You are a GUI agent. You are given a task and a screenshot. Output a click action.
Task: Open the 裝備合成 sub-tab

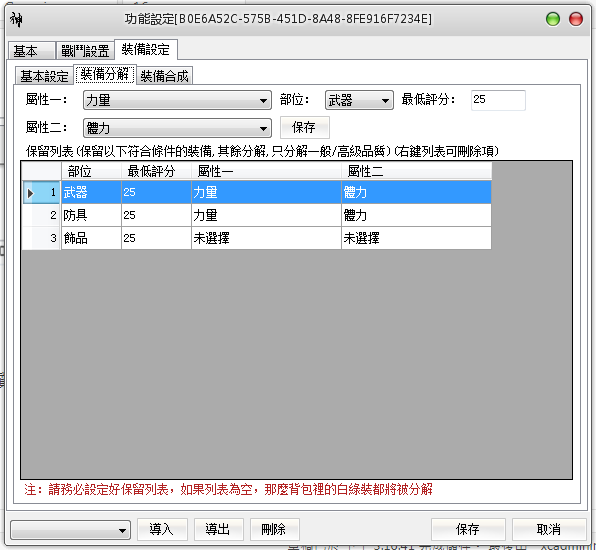165,76
